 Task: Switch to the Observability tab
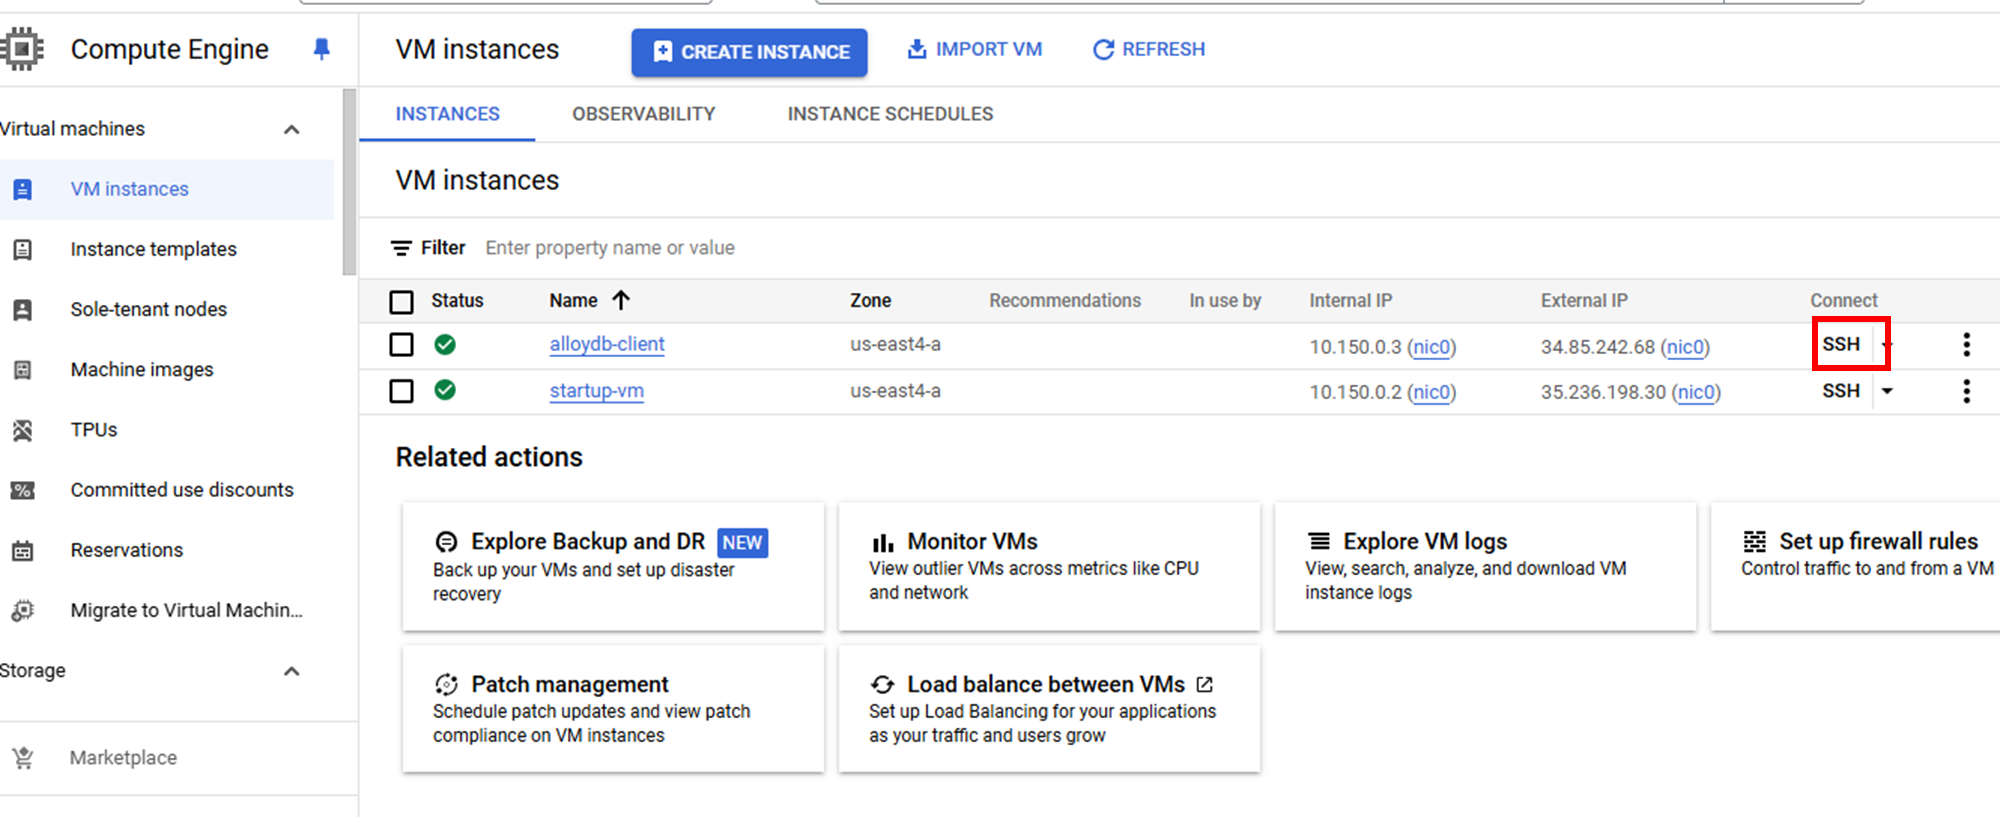click(x=644, y=114)
